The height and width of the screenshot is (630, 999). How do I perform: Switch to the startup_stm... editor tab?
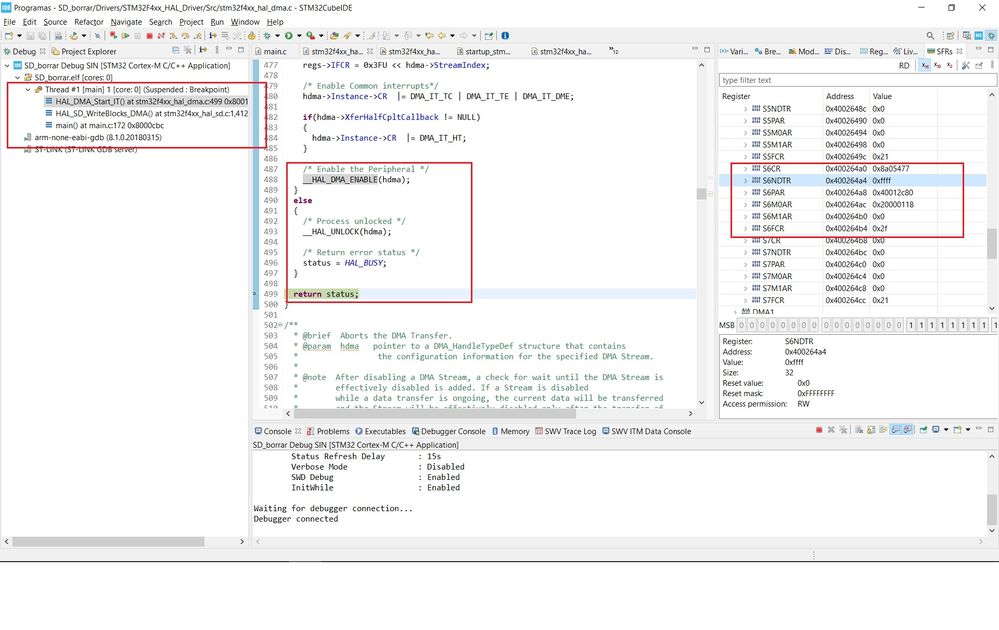click(483, 52)
